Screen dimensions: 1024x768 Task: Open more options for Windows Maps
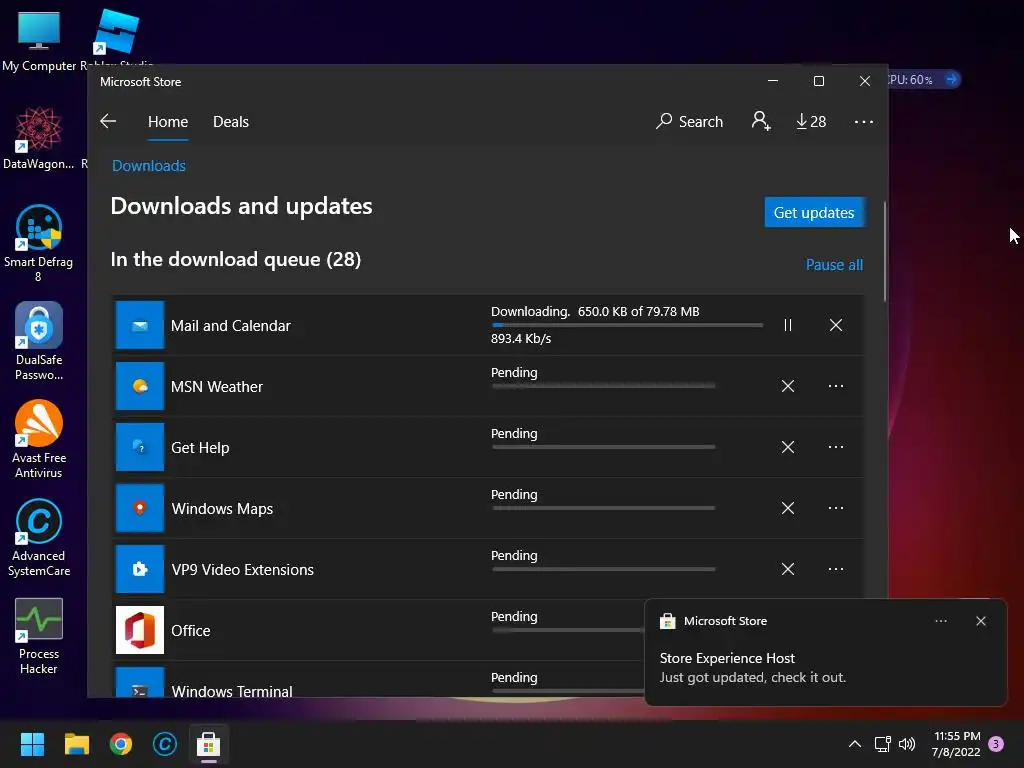pyautogui.click(x=835, y=508)
